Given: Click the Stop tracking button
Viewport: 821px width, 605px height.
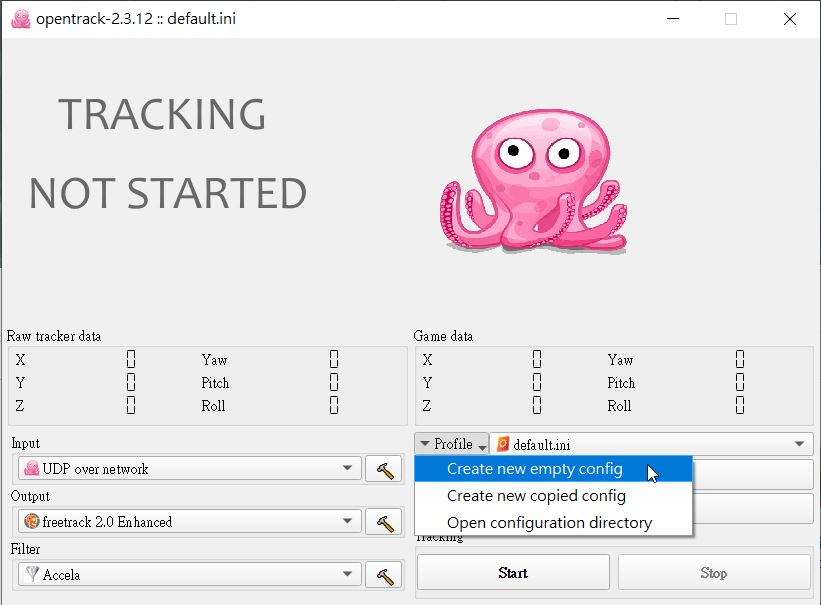Looking at the screenshot, I should tap(714, 573).
